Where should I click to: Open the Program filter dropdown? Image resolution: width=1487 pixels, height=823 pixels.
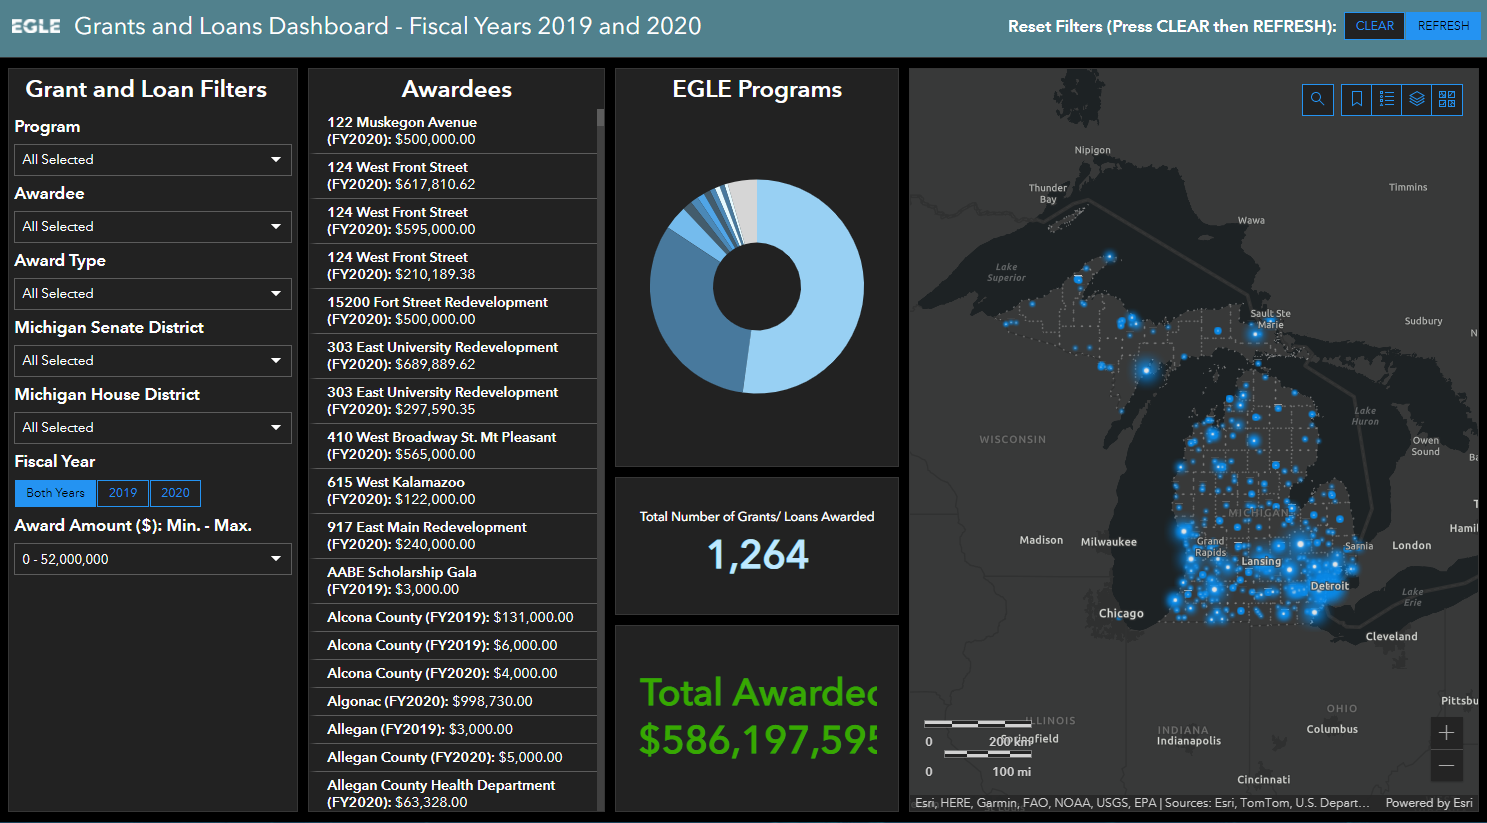coord(152,160)
